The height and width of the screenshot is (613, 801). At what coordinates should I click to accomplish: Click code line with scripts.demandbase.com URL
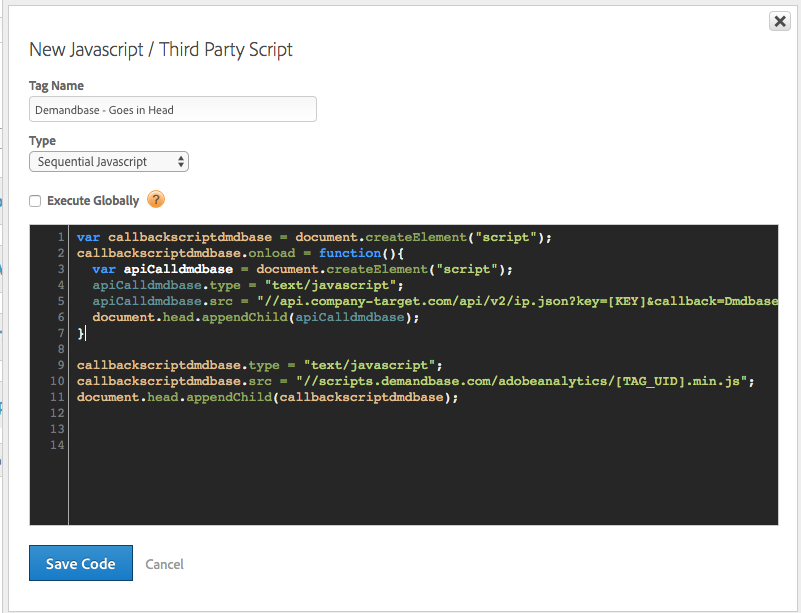coord(415,381)
